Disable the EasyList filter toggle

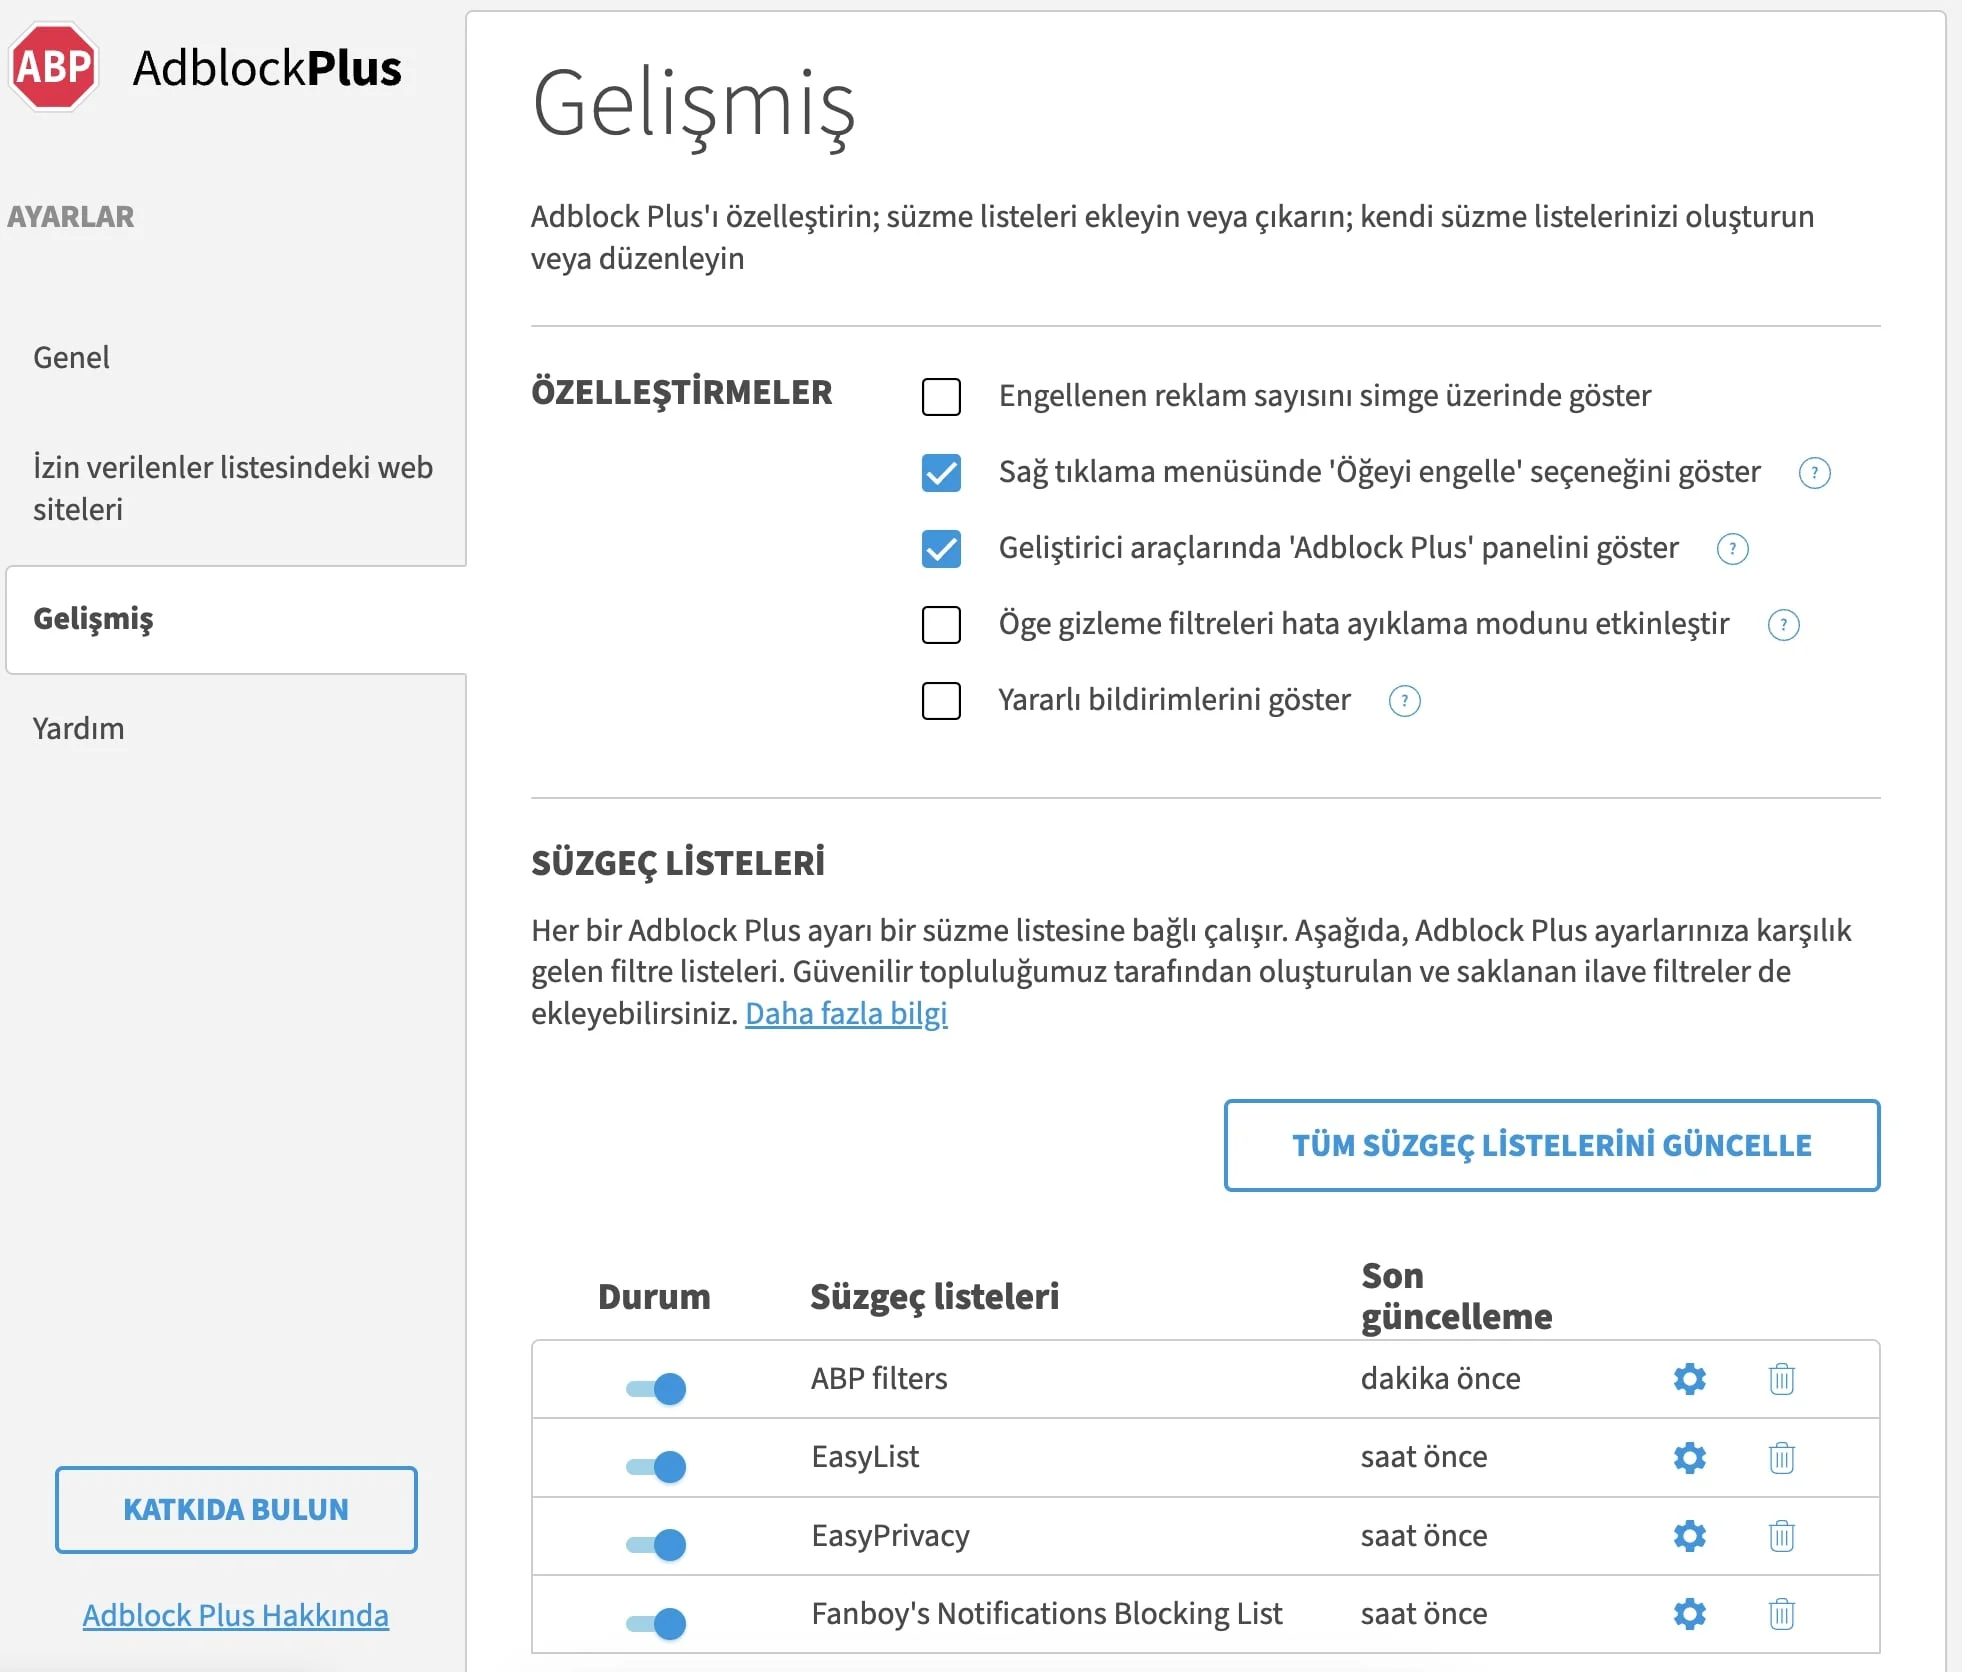point(657,1466)
